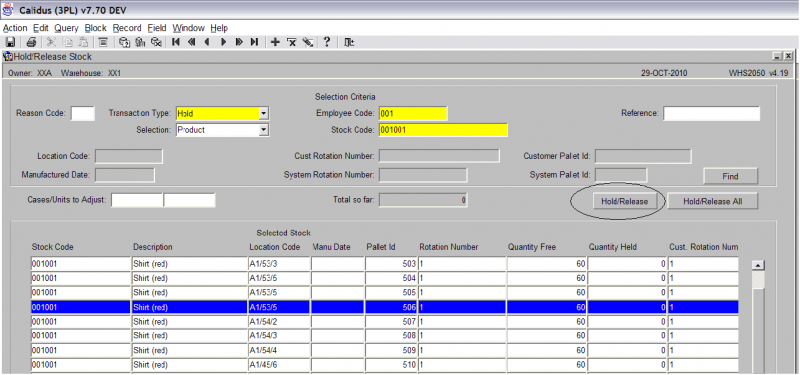Click the Reason Code input field
Viewport: 800px width, 375px height.
coord(83,113)
